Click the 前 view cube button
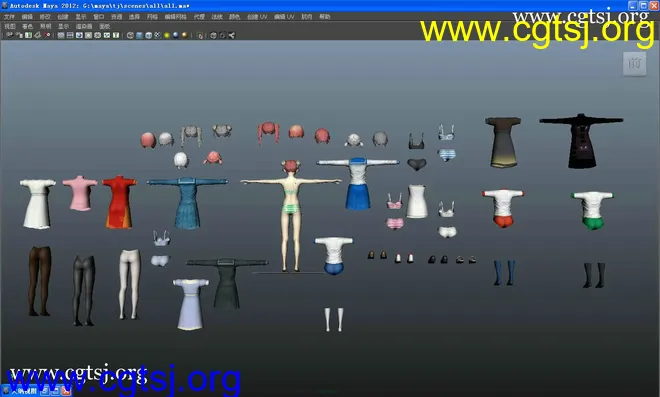Image resolution: width=660 pixels, height=397 pixels. [634, 64]
